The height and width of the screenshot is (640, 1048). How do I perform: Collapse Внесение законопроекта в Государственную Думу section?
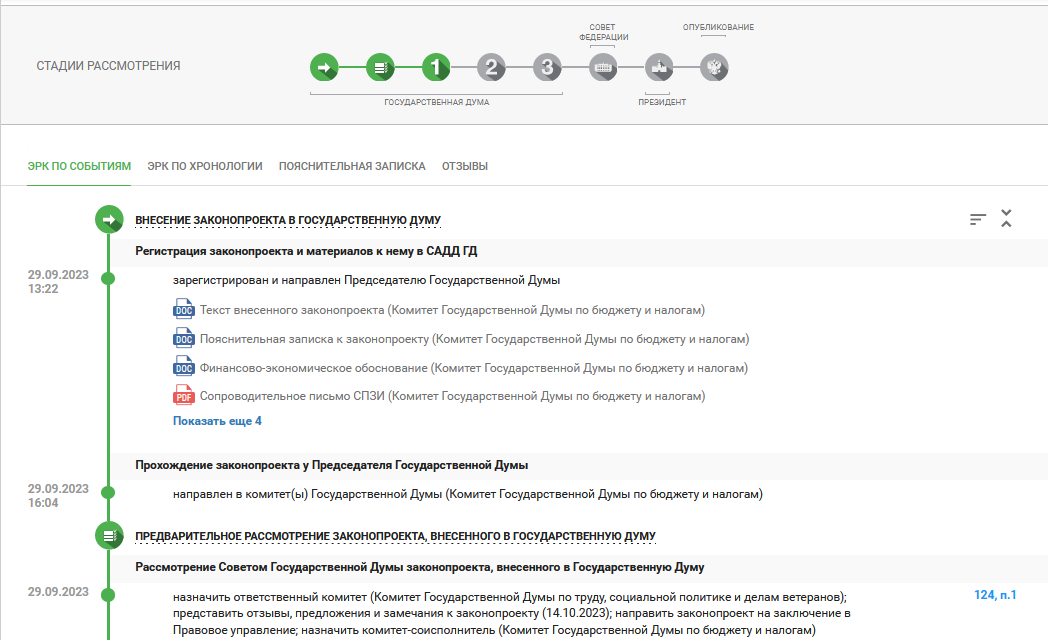(x=288, y=220)
